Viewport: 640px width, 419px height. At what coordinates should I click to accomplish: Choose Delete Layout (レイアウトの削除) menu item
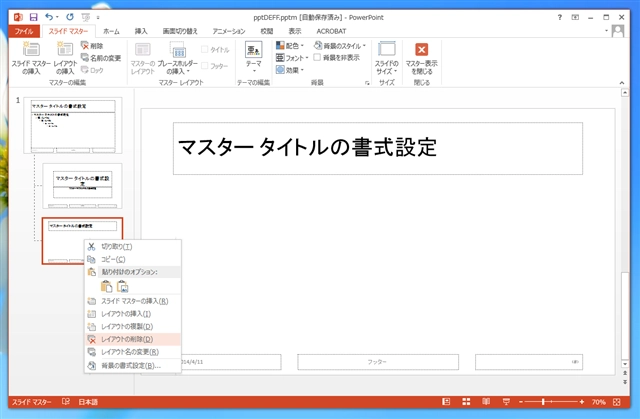point(133,339)
